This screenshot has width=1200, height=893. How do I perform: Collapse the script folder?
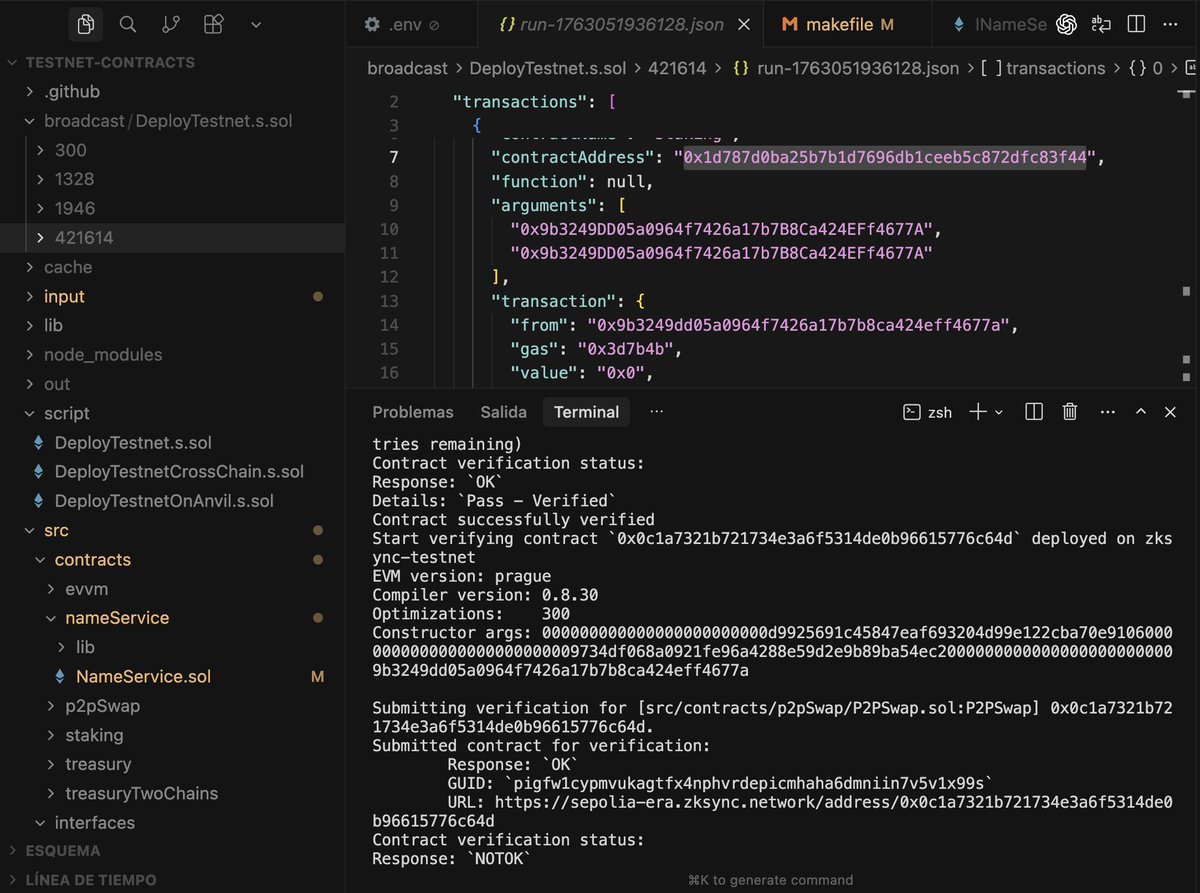coord(172,413)
